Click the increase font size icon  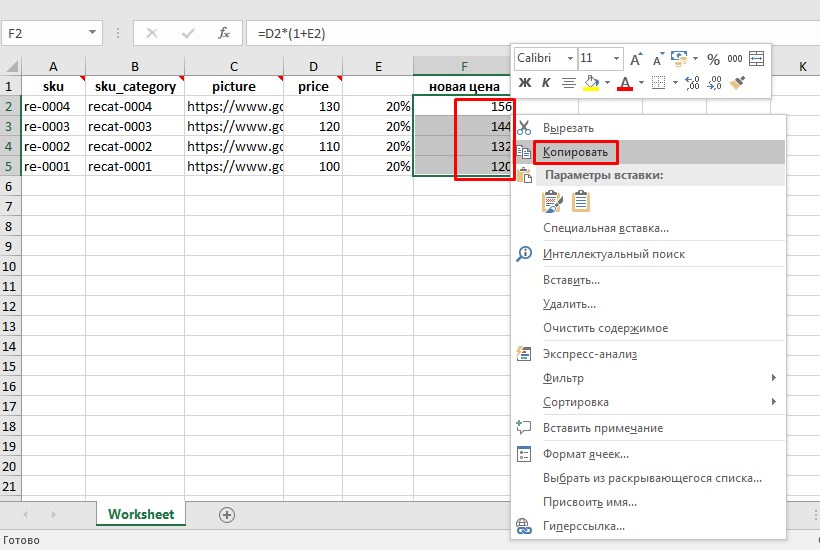click(x=636, y=59)
